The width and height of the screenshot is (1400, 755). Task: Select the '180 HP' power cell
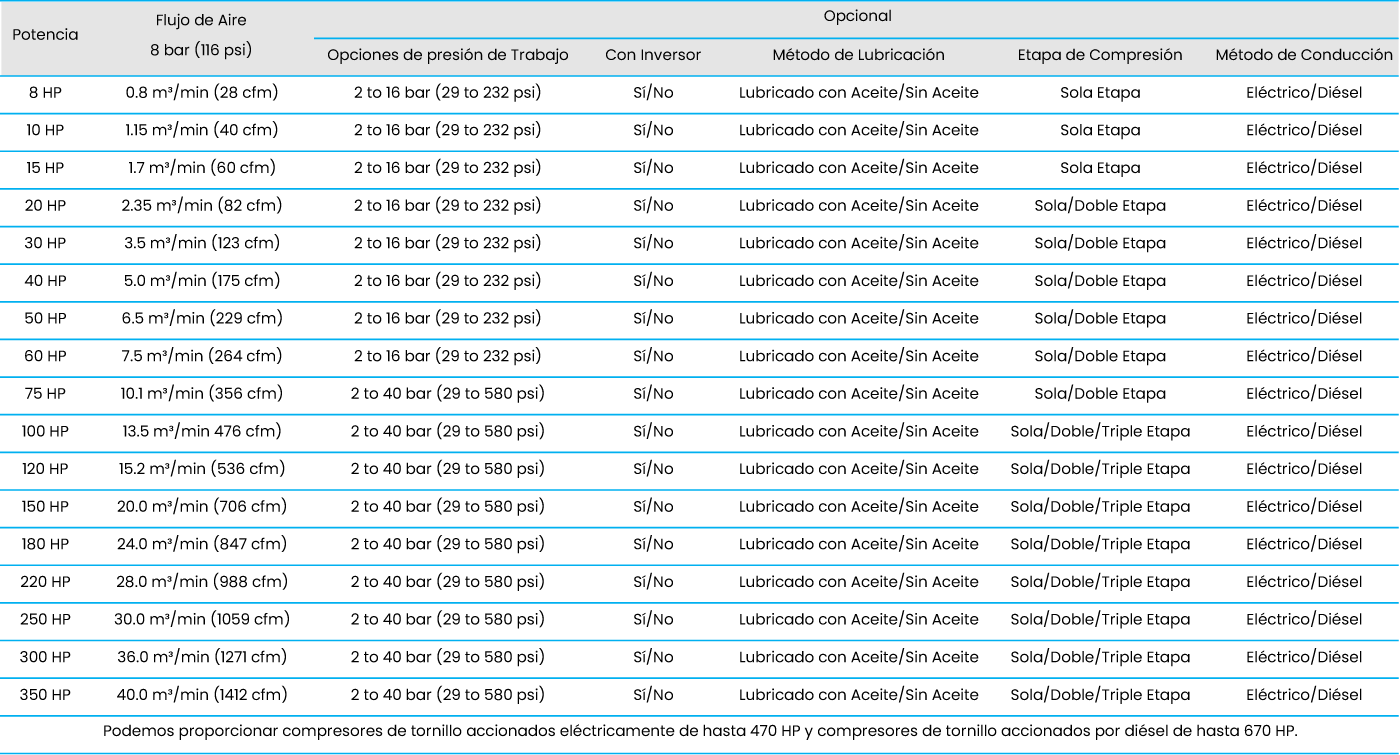(x=45, y=544)
